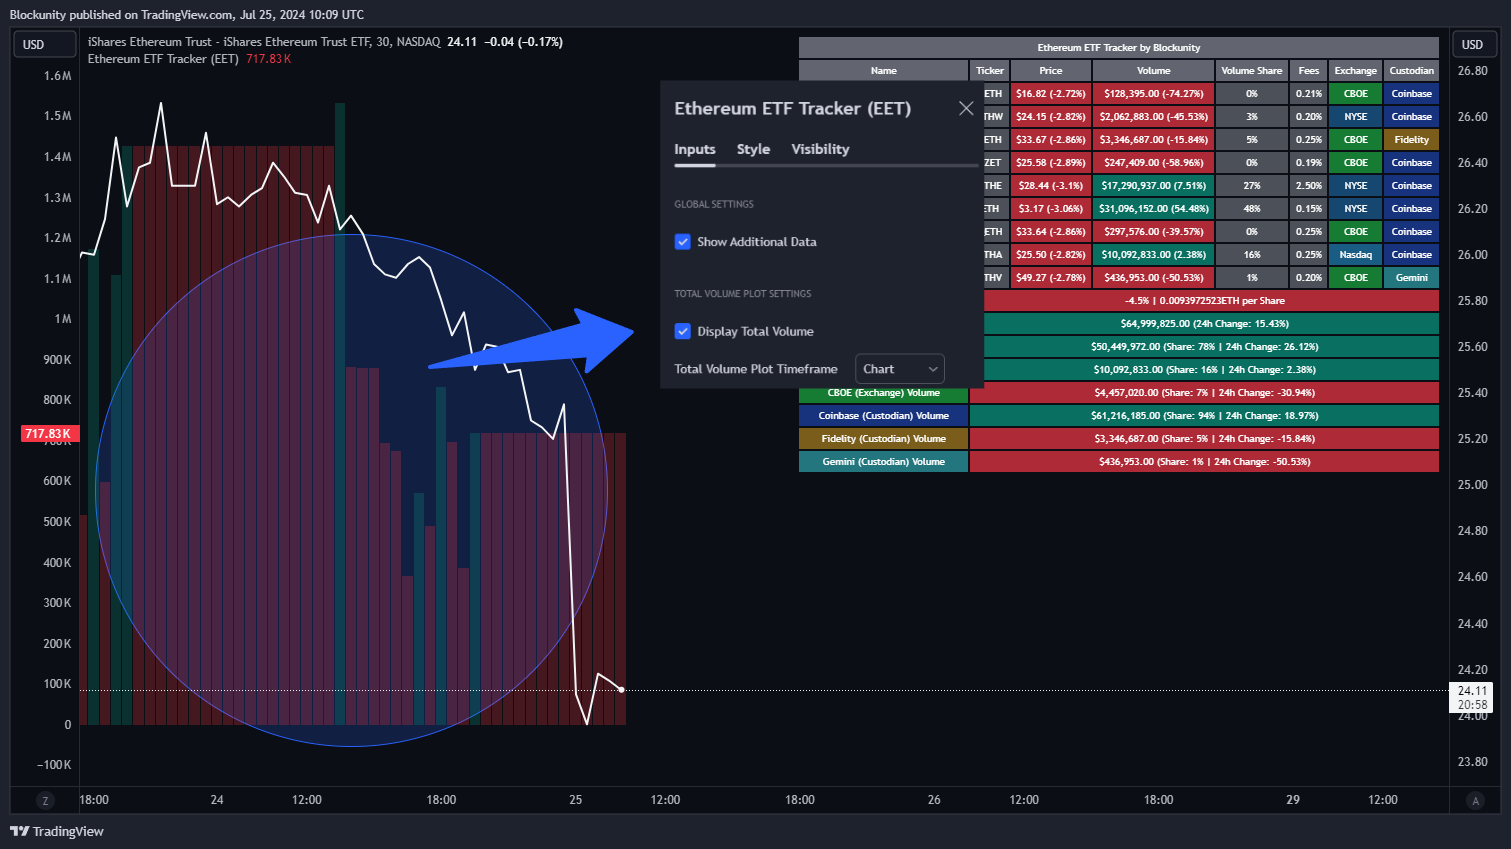Switch to the Style tab

pyautogui.click(x=753, y=149)
